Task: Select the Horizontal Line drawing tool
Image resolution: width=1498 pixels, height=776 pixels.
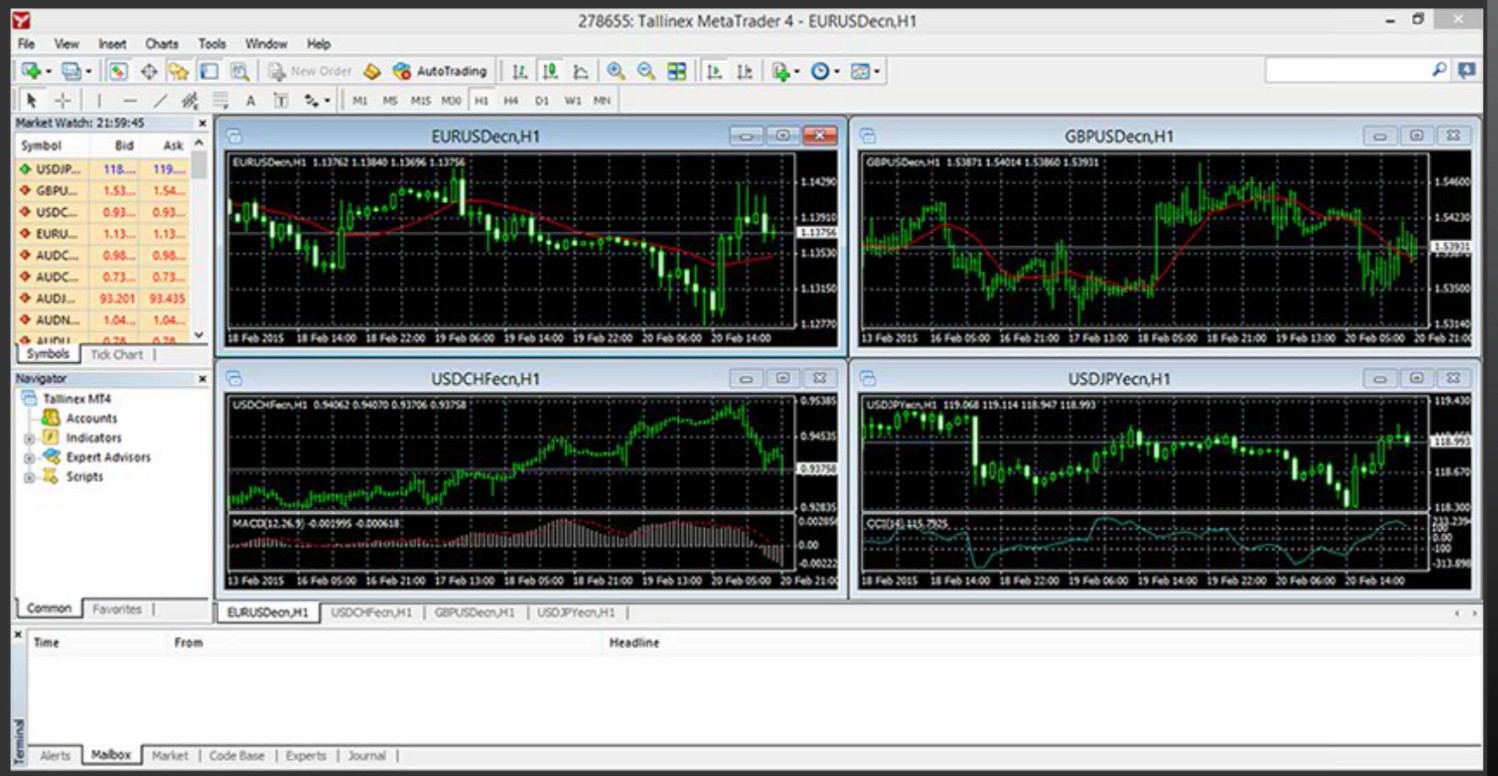Action: point(130,100)
